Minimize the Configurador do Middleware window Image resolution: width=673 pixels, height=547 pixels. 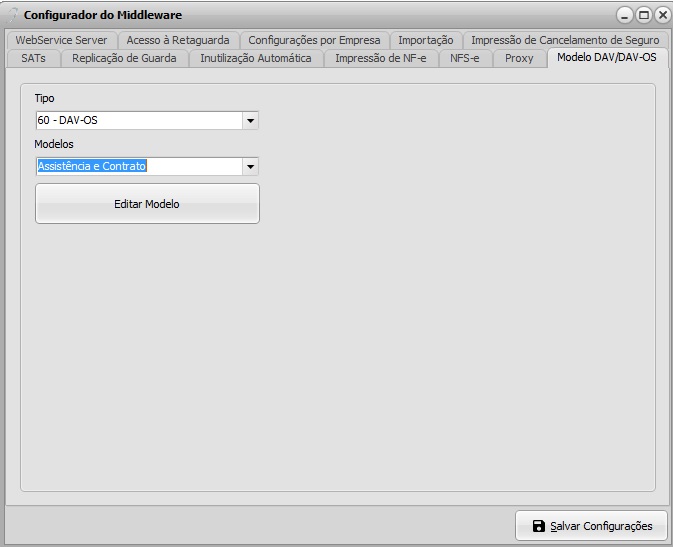(x=624, y=16)
